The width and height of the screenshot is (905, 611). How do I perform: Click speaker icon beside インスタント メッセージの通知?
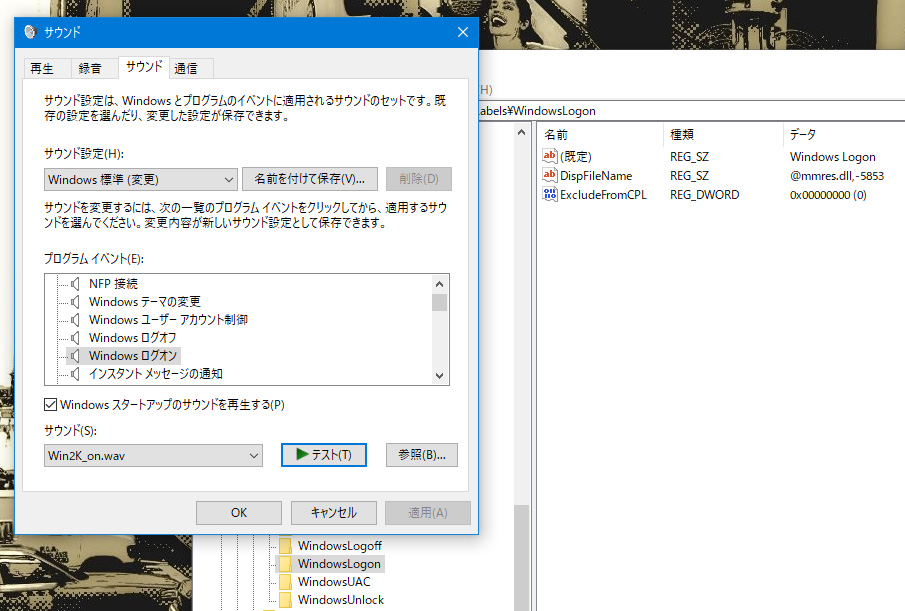click(x=75, y=374)
